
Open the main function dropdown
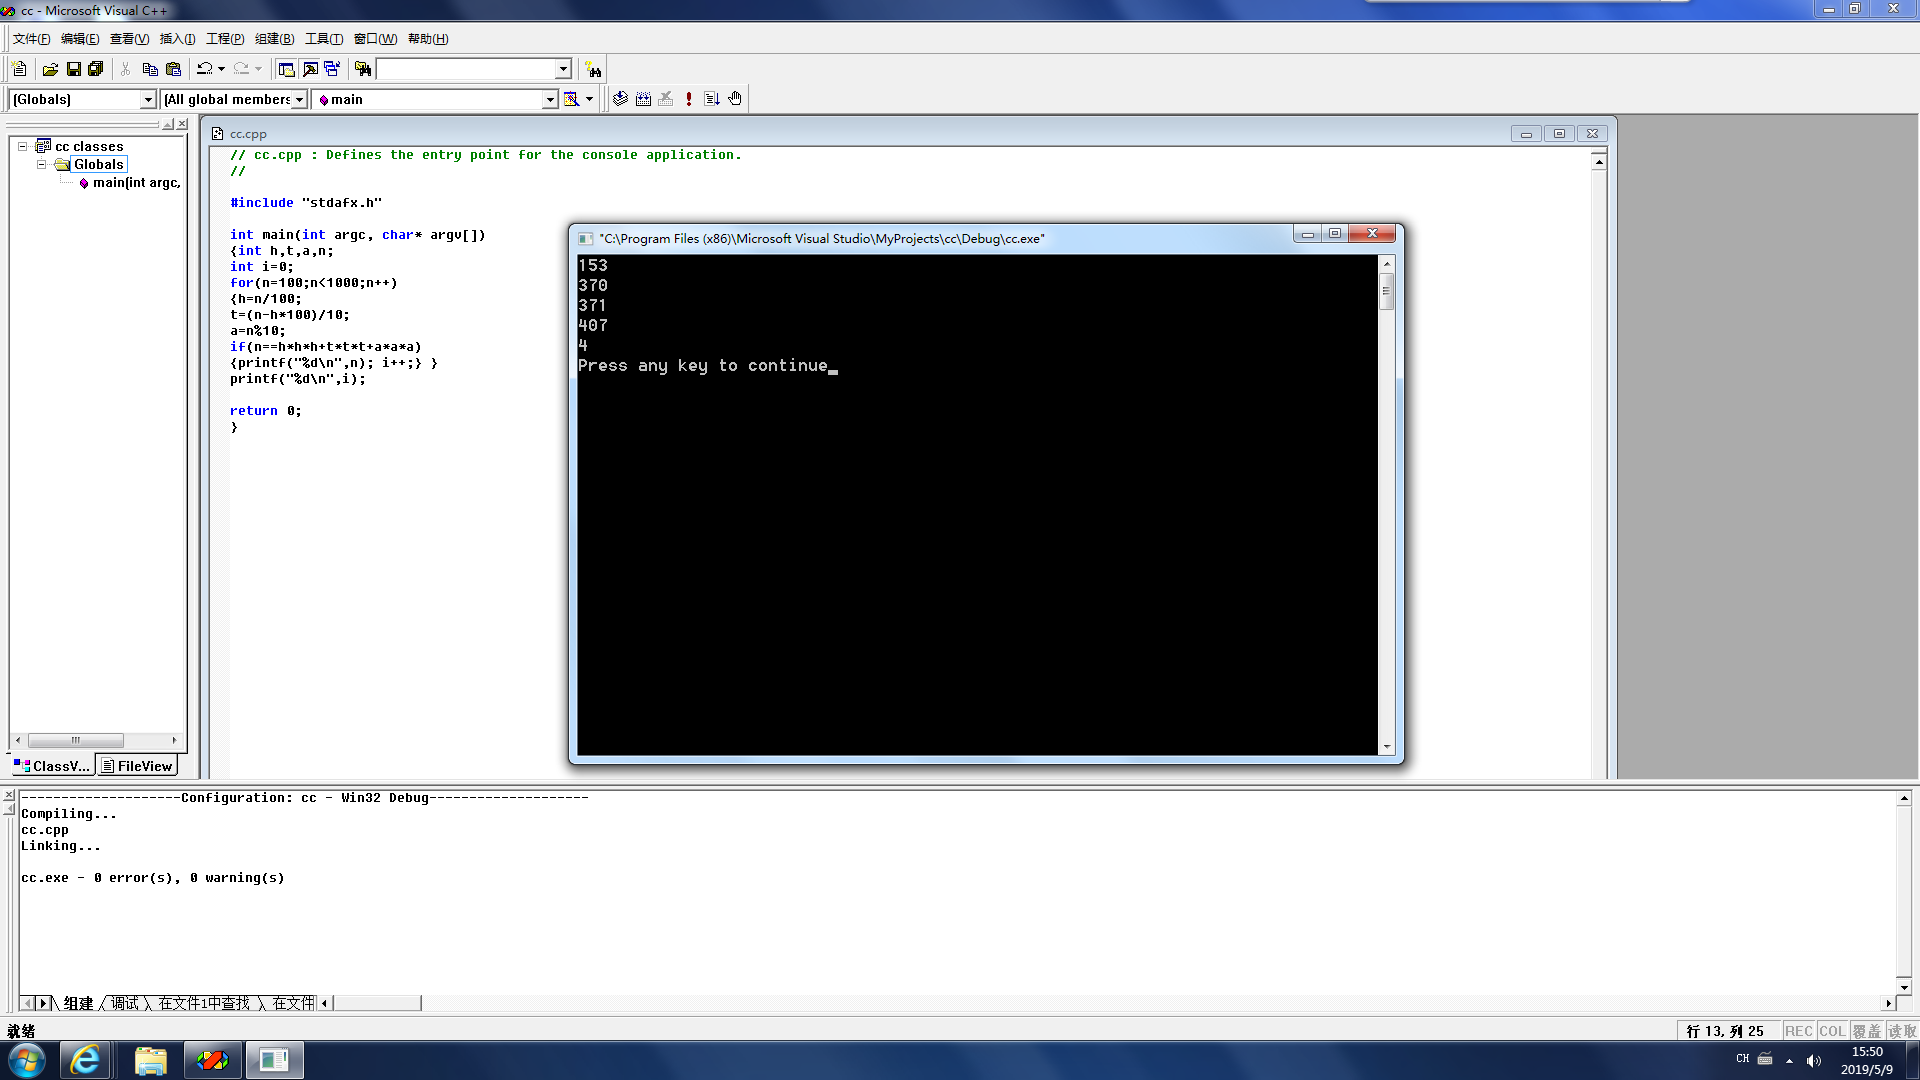coord(549,99)
